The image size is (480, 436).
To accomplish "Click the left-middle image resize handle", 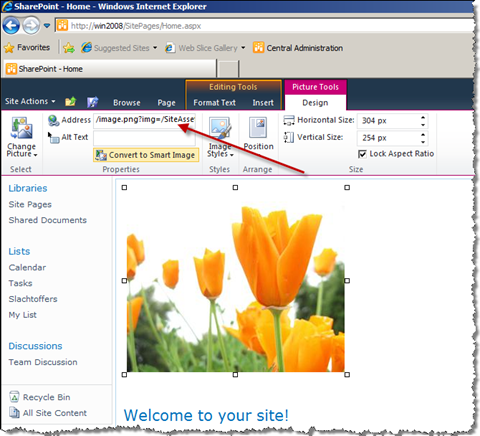I will point(124,281).
